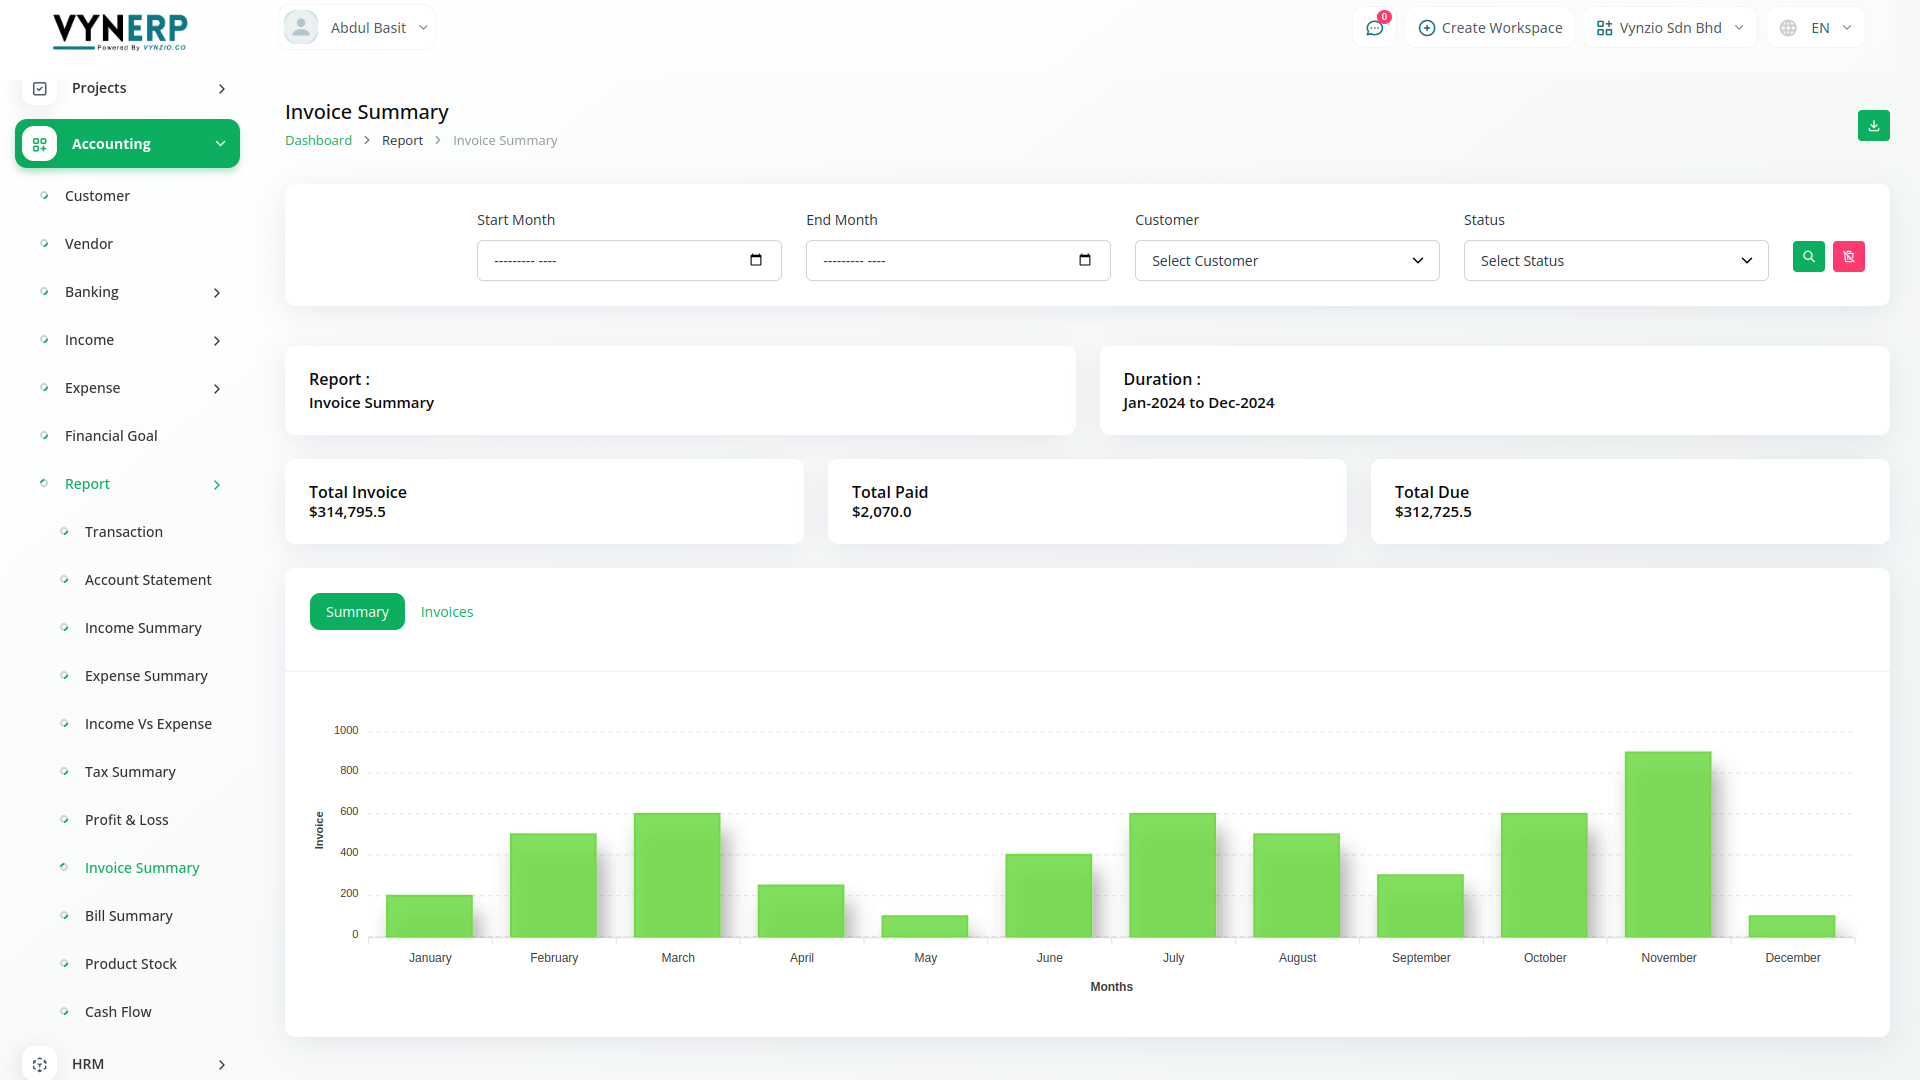Screen dimensions: 1920x1080
Task: Expand the HRM sidebar section
Action: 221,1065
